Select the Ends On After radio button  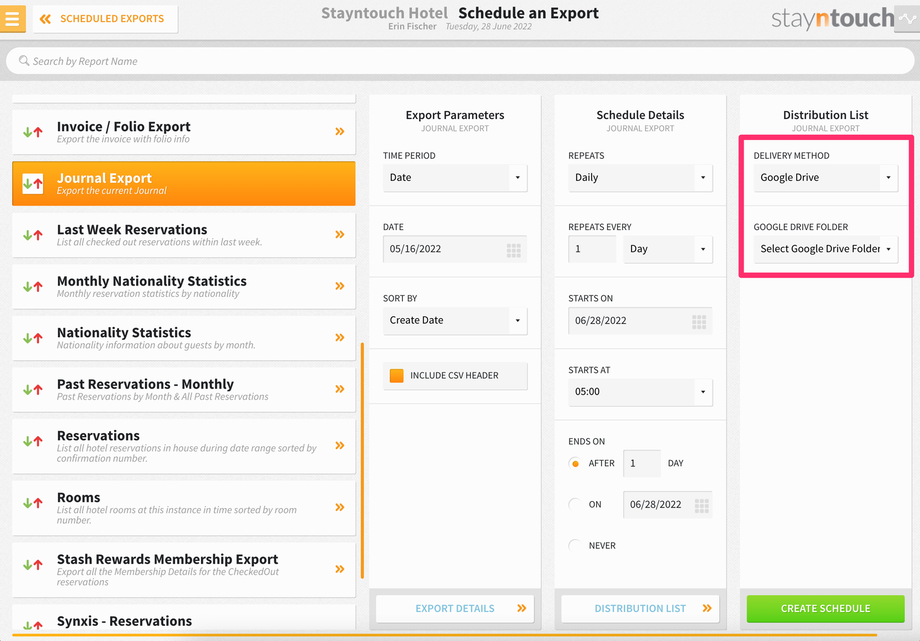pyautogui.click(x=575, y=464)
